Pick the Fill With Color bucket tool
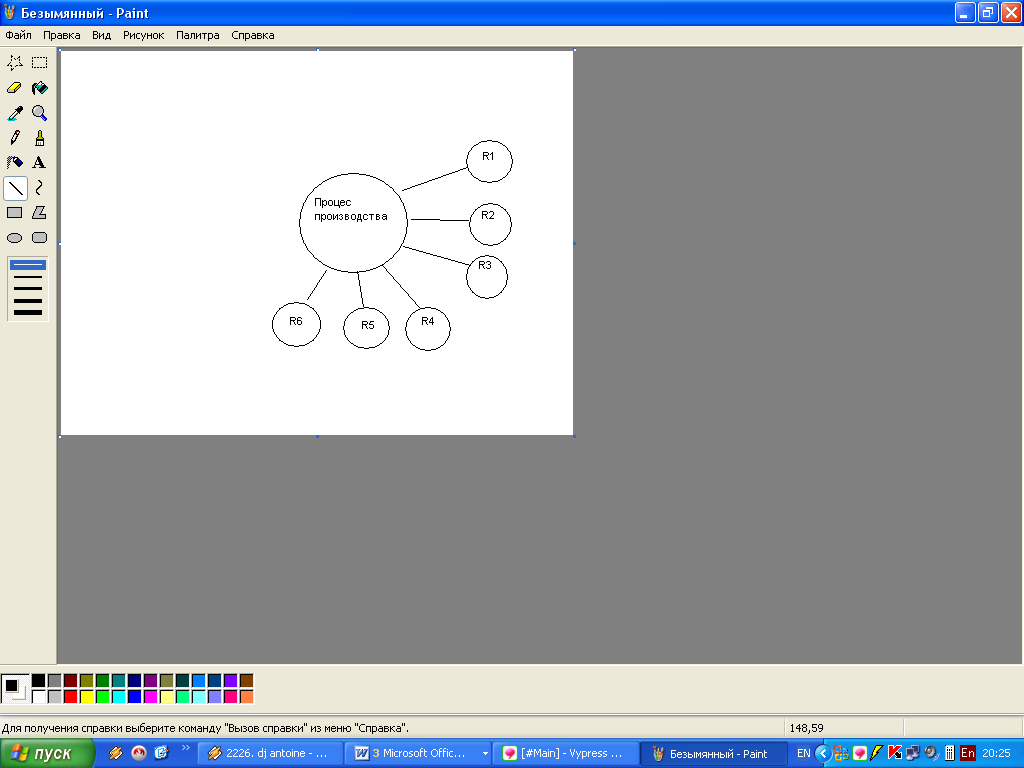Image resolution: width=1024 pixels, height=768 pixels. pos(40,88)
